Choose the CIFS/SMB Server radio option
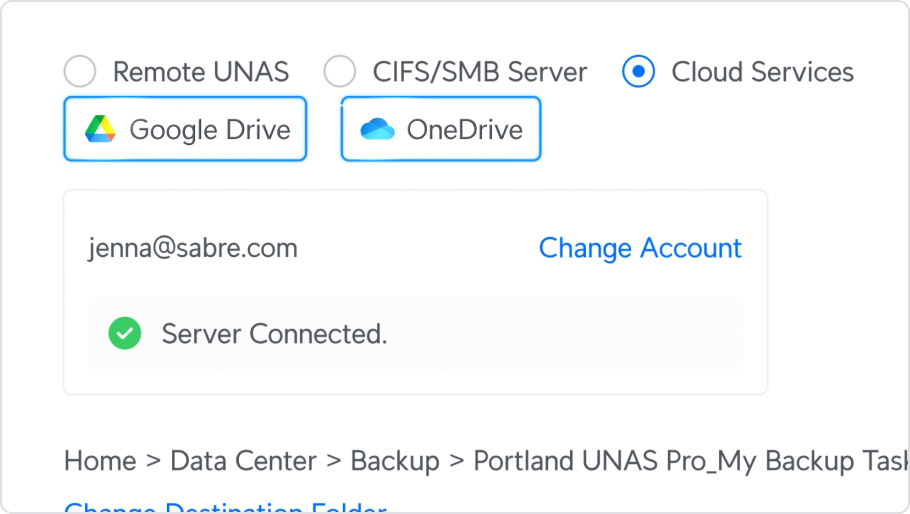This screenshot has width=910, height=514. (x=340, y=71)
